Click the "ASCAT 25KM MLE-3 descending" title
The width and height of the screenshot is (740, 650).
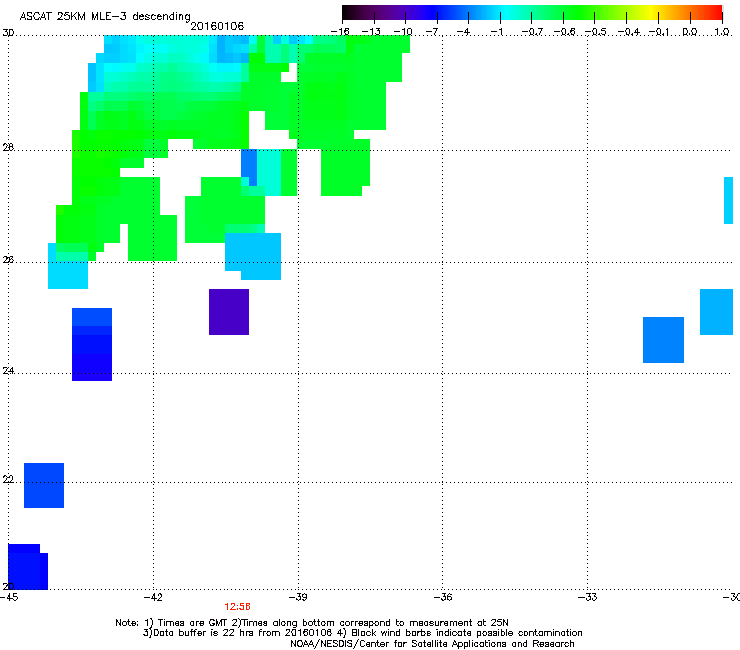105,17
